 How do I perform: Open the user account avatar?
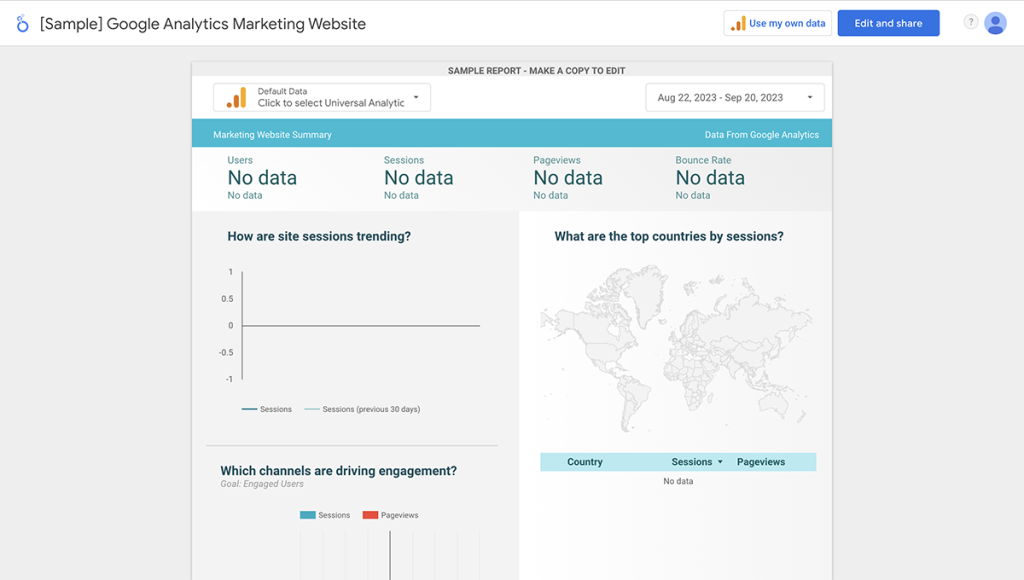pos(995,23)
